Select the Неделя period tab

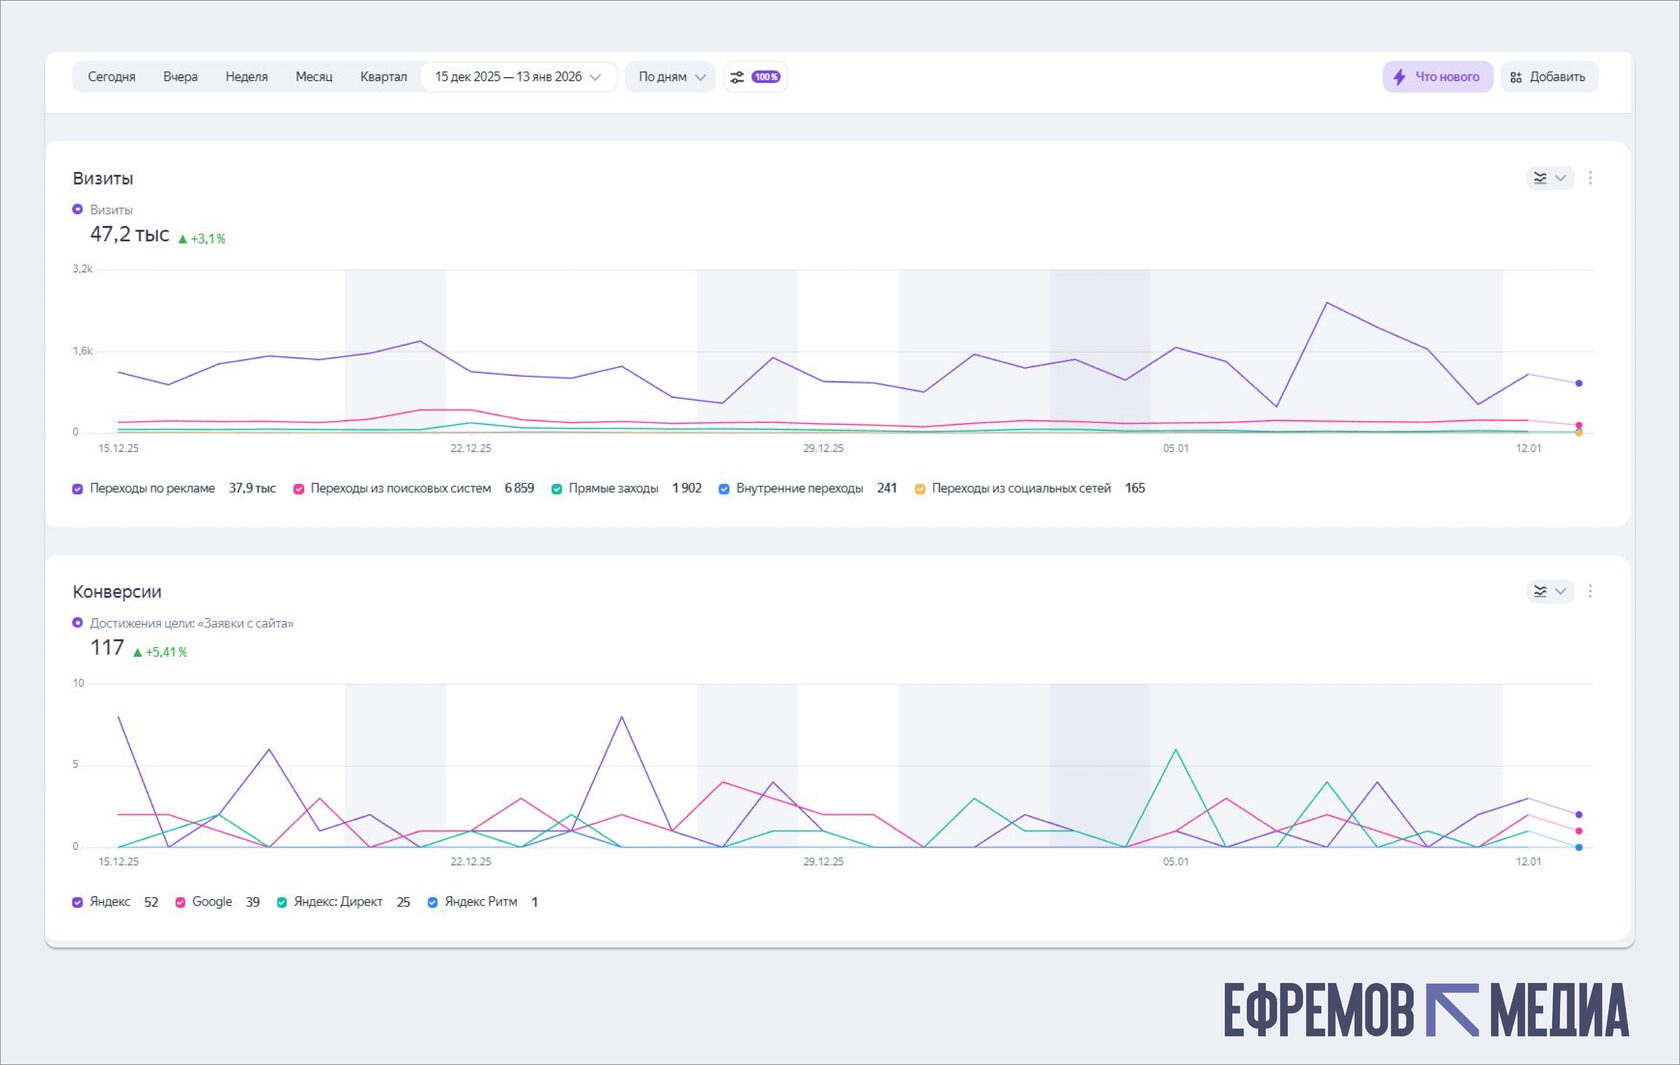(246, 77)
